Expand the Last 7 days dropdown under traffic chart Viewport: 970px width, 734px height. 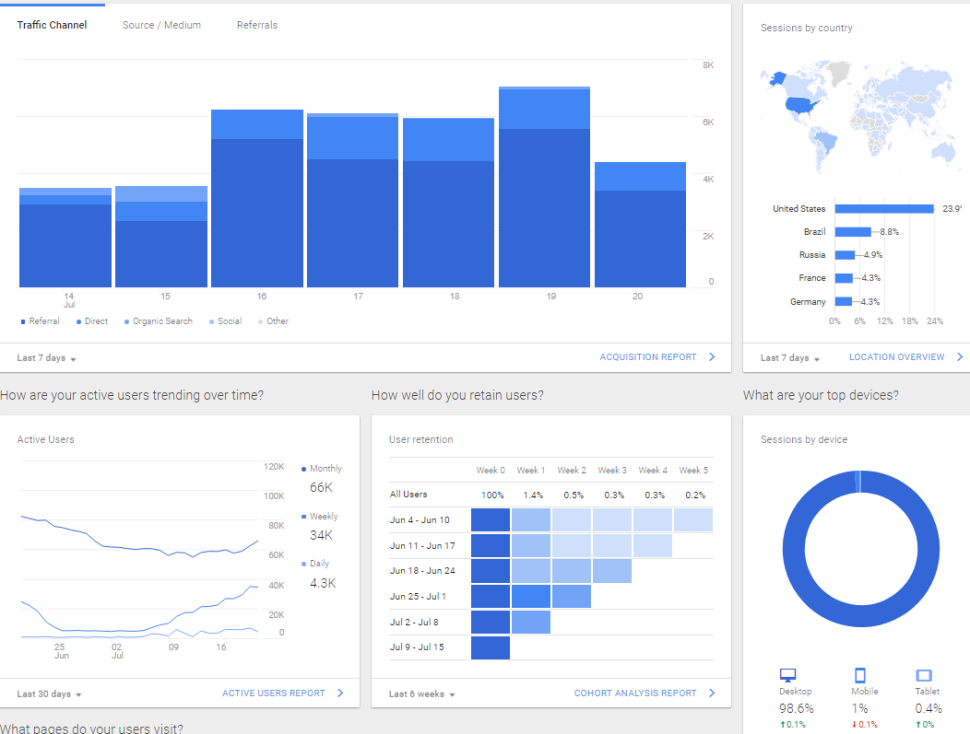pyautogui.click(x=46, y=358)
